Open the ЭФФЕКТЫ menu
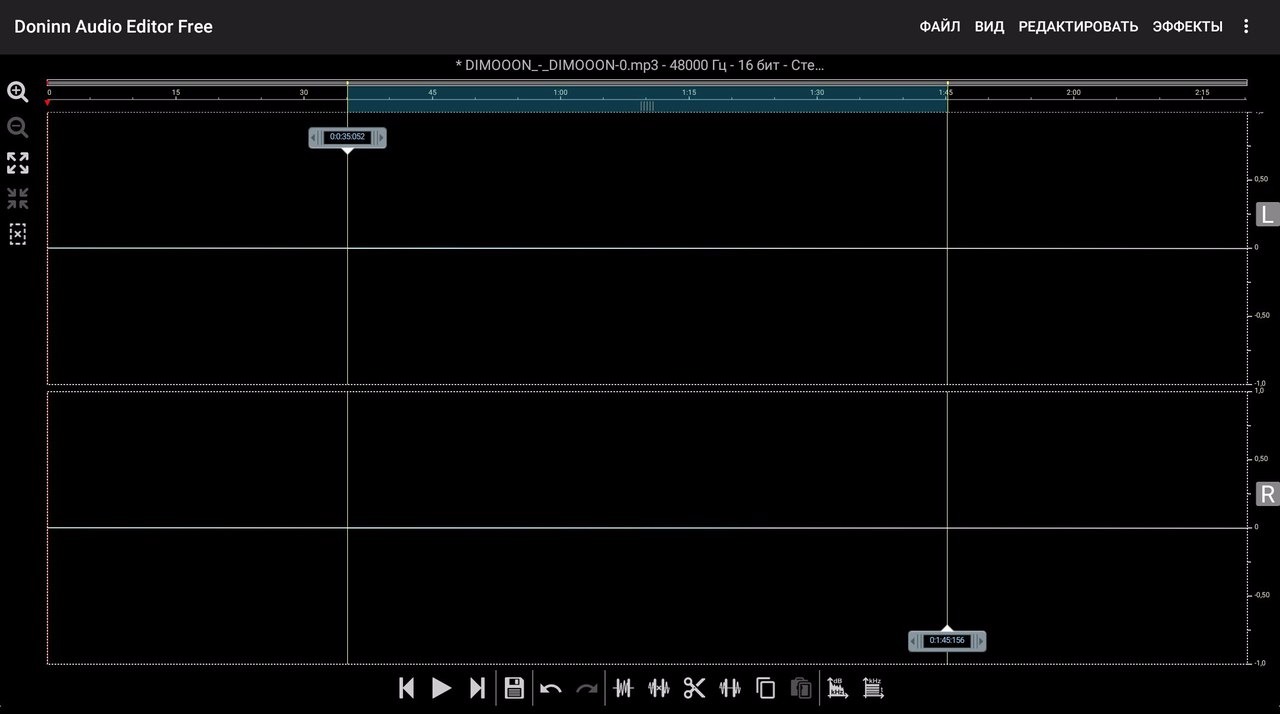This screenshot has height=714, width=1280. 1187,27
